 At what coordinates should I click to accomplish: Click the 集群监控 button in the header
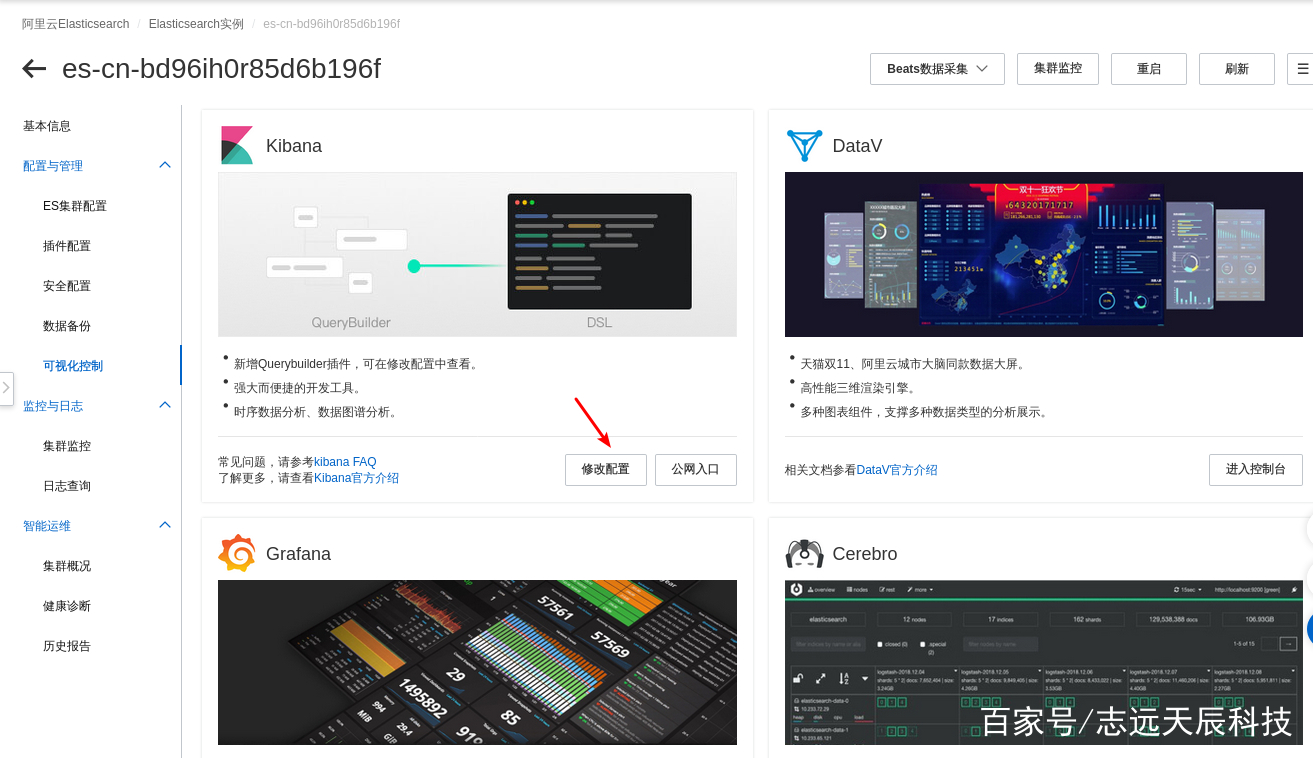click(x=1058, y=69)
